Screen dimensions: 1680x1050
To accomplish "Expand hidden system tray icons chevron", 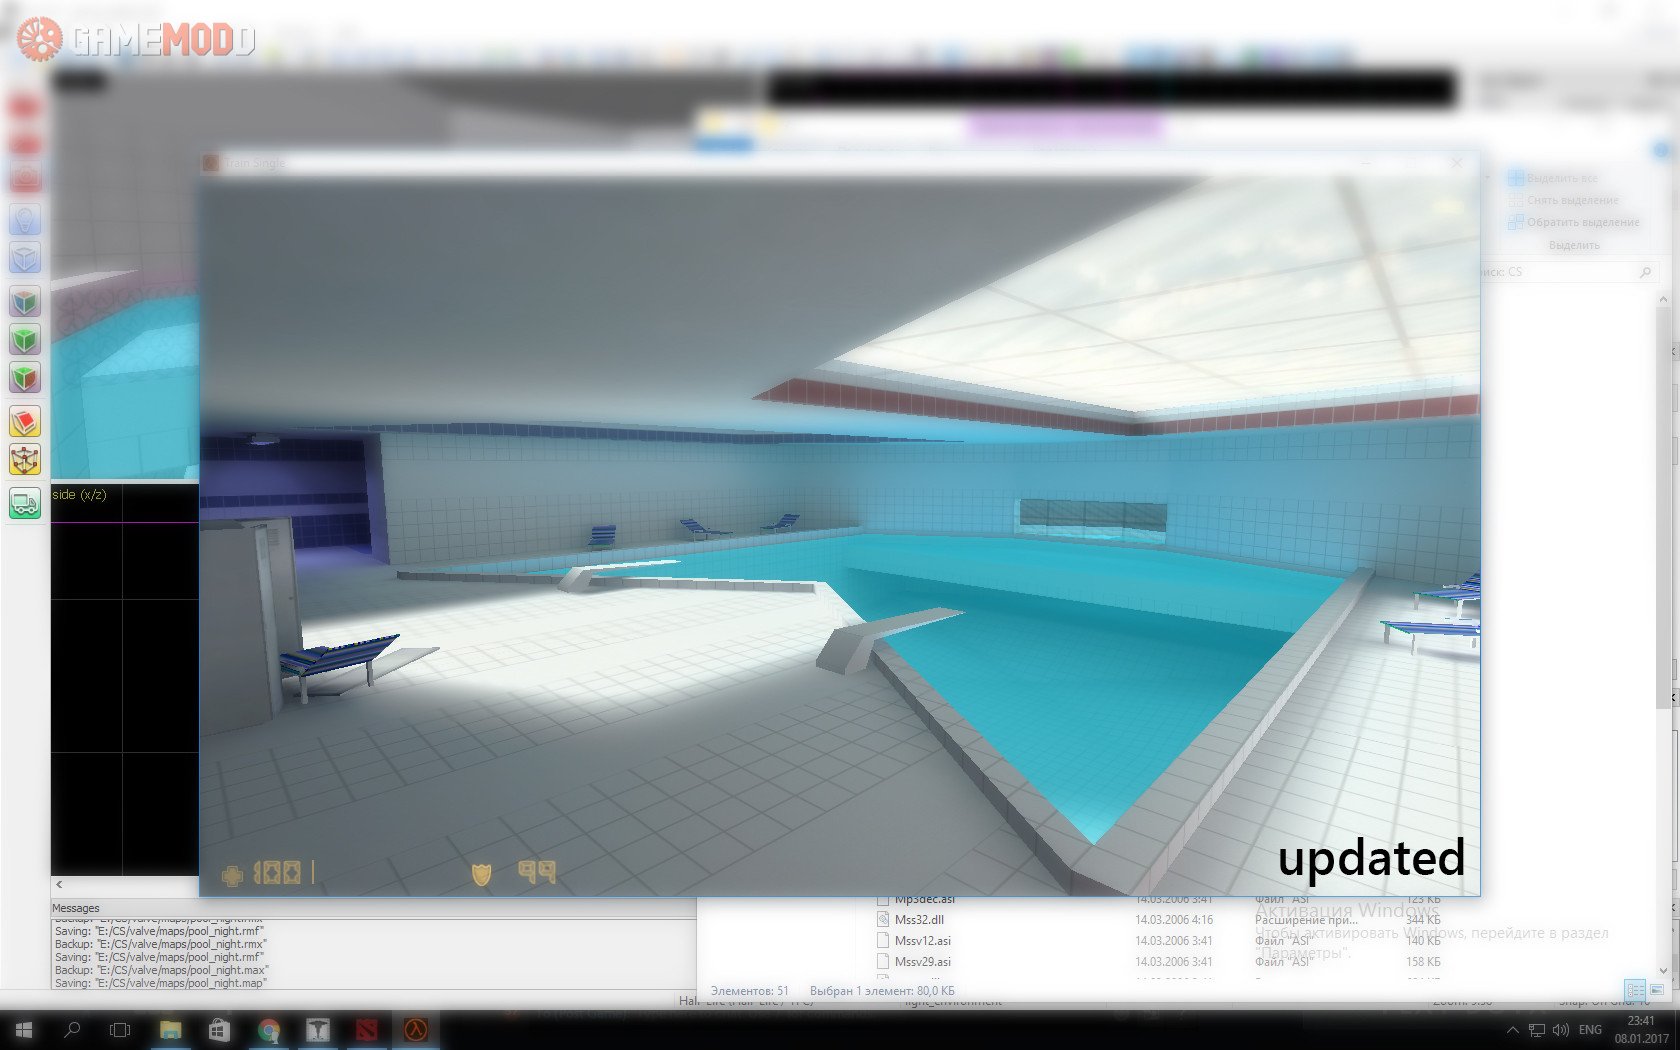I will 1512,1030.
